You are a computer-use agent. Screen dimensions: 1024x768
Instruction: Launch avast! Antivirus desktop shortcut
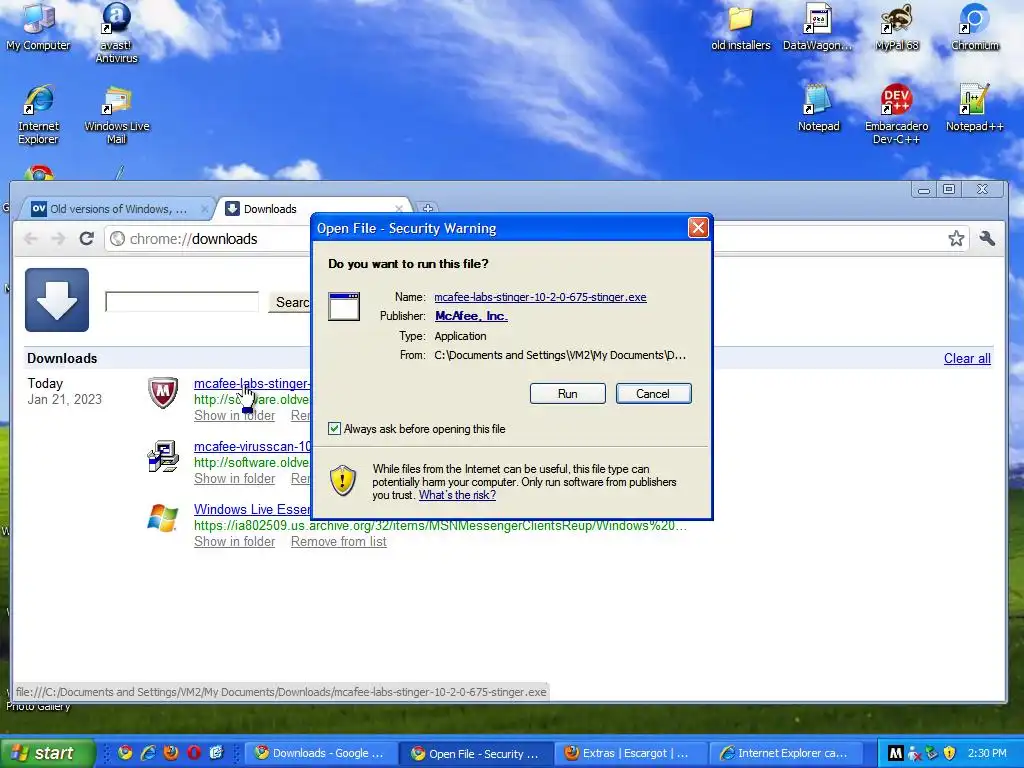[116, 31]
